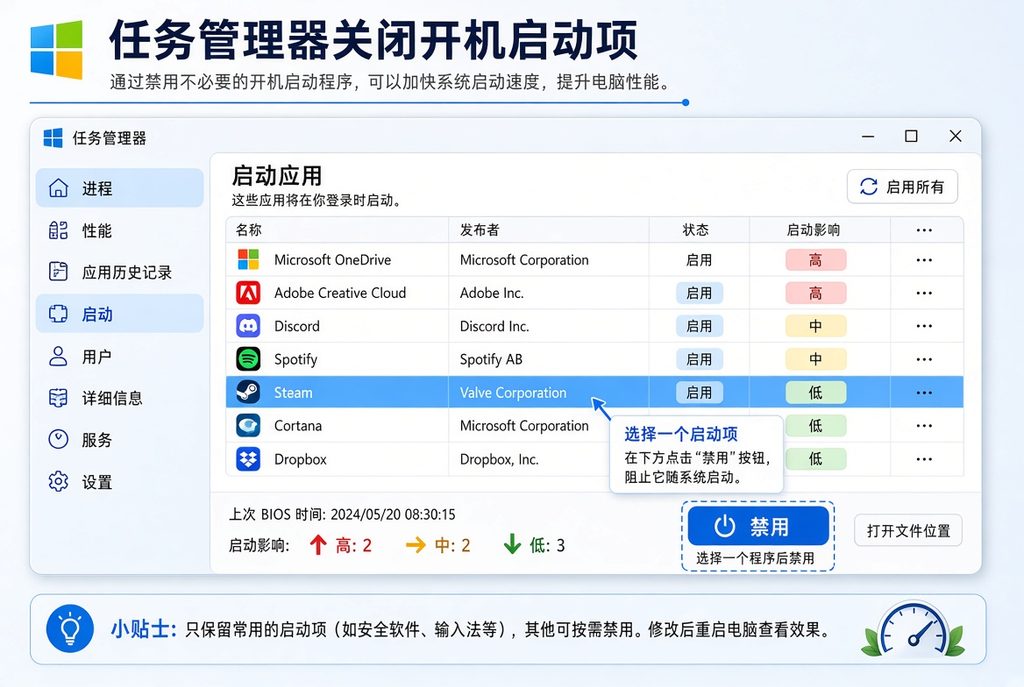Click the blue 禁用 button
The height and width of the screenshot is (687, 1024).
(x=758, y=526)
